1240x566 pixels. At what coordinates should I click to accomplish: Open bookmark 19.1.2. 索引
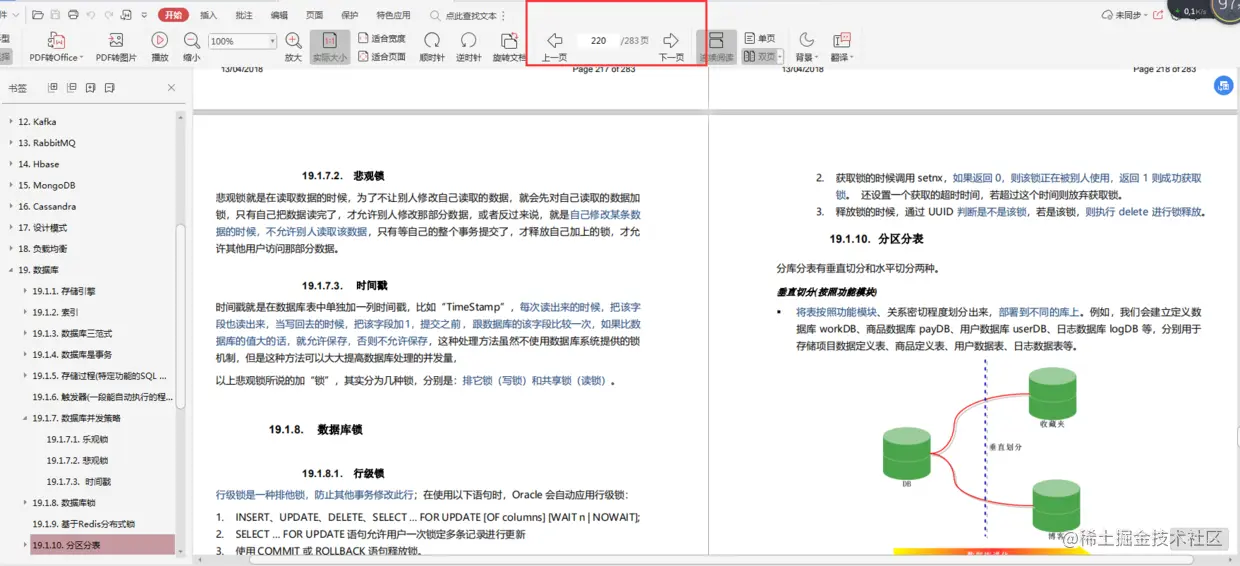[x=54, y=312]
